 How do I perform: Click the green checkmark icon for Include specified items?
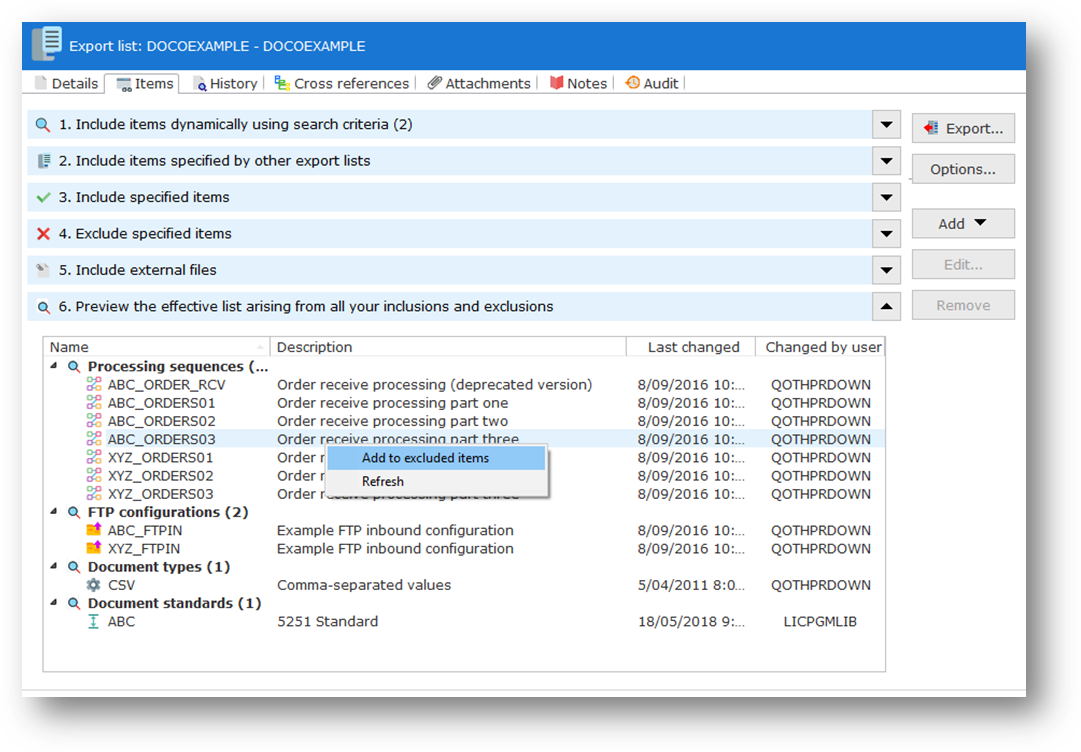[x=43, y=198]
